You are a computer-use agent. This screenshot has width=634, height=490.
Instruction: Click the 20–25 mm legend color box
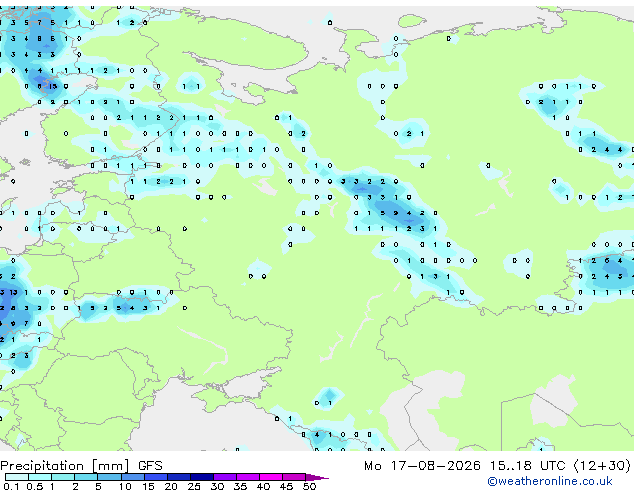pos(179,477)
